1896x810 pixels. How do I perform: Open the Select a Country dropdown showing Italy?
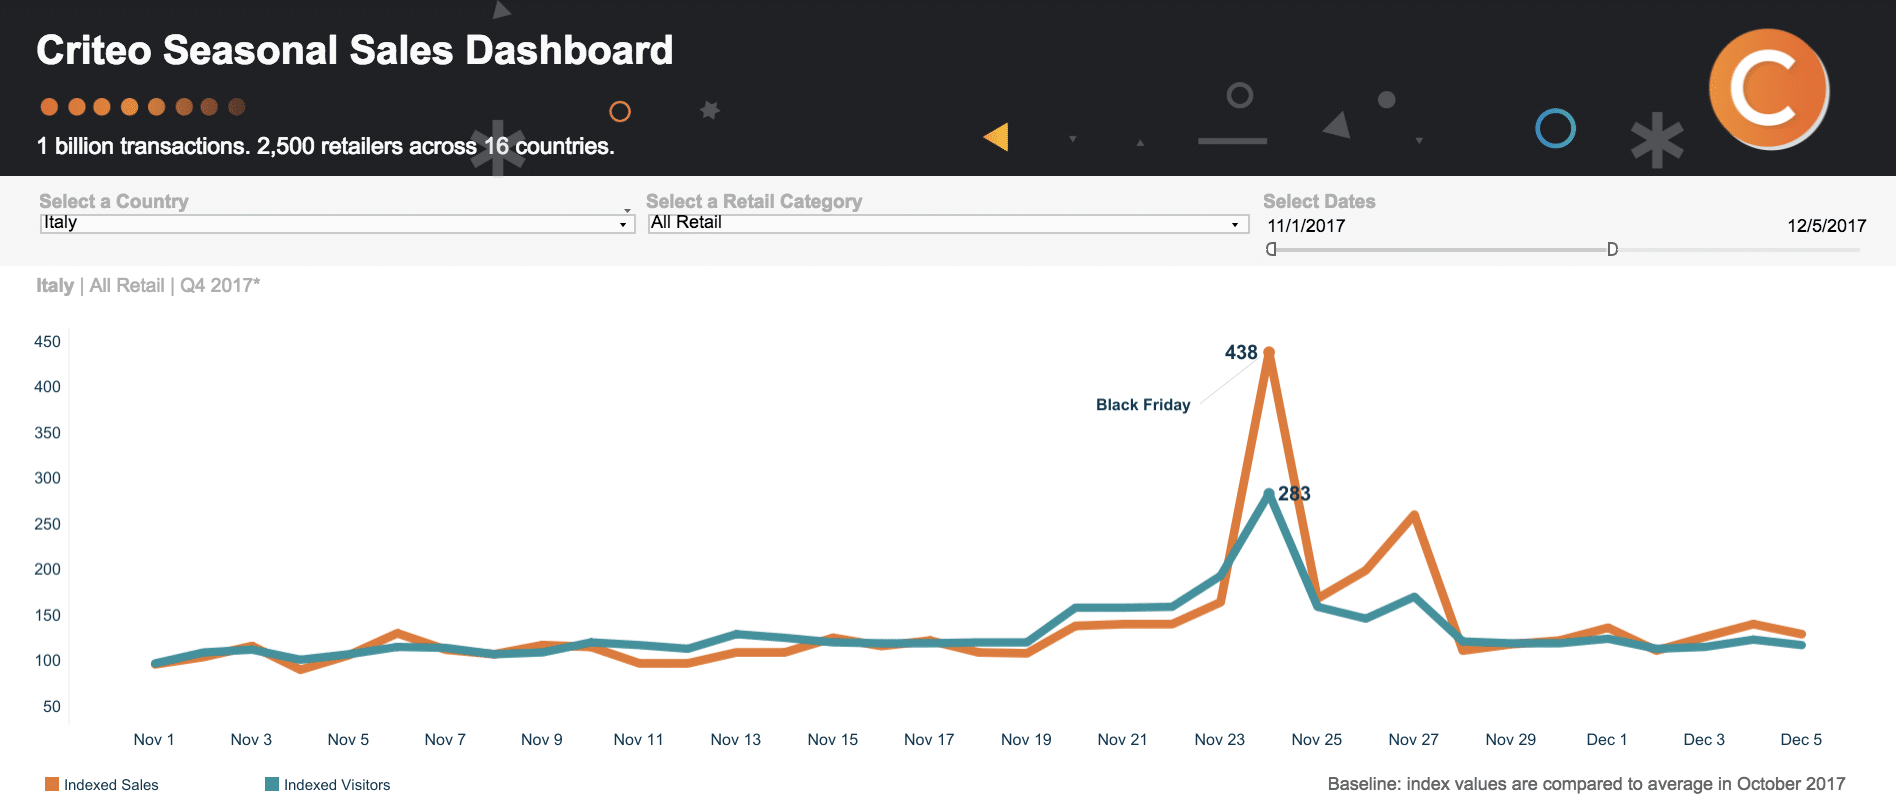click(x=337, y=223)
